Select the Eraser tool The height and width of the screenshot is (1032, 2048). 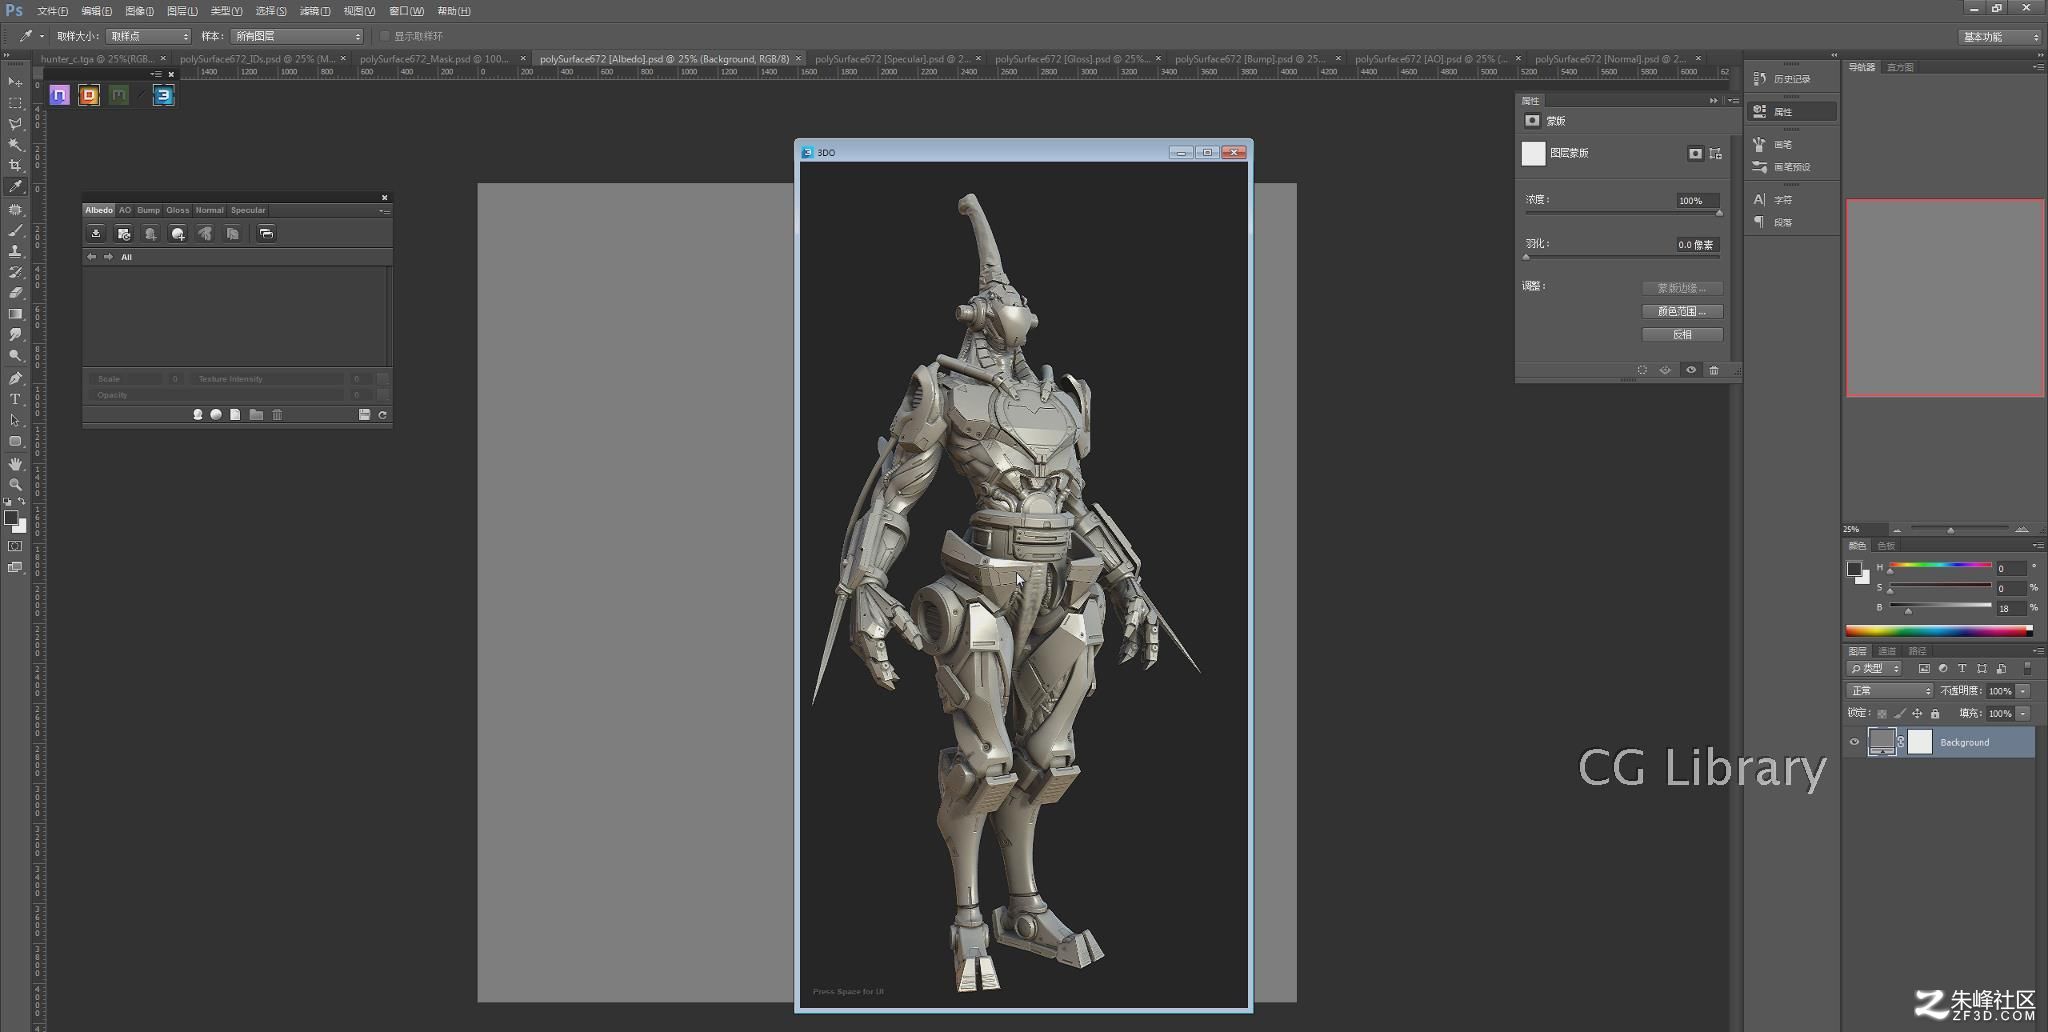tap(15, 293)
